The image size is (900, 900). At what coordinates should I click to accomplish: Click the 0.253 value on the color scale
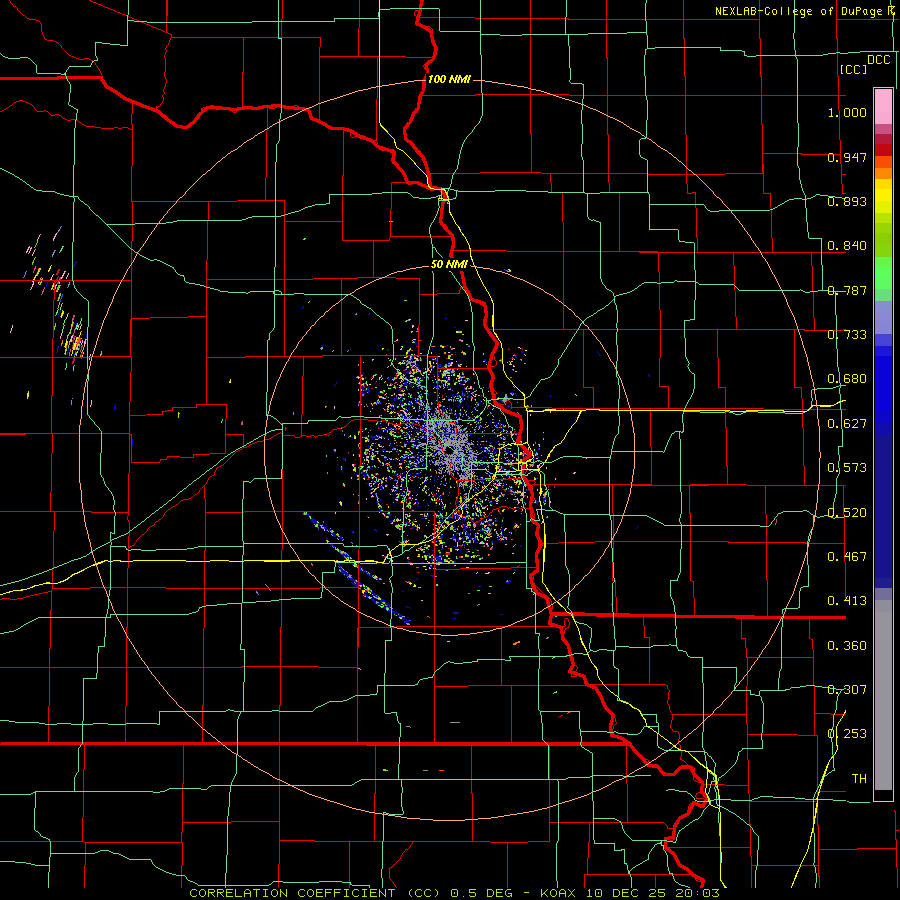[847, 734]
